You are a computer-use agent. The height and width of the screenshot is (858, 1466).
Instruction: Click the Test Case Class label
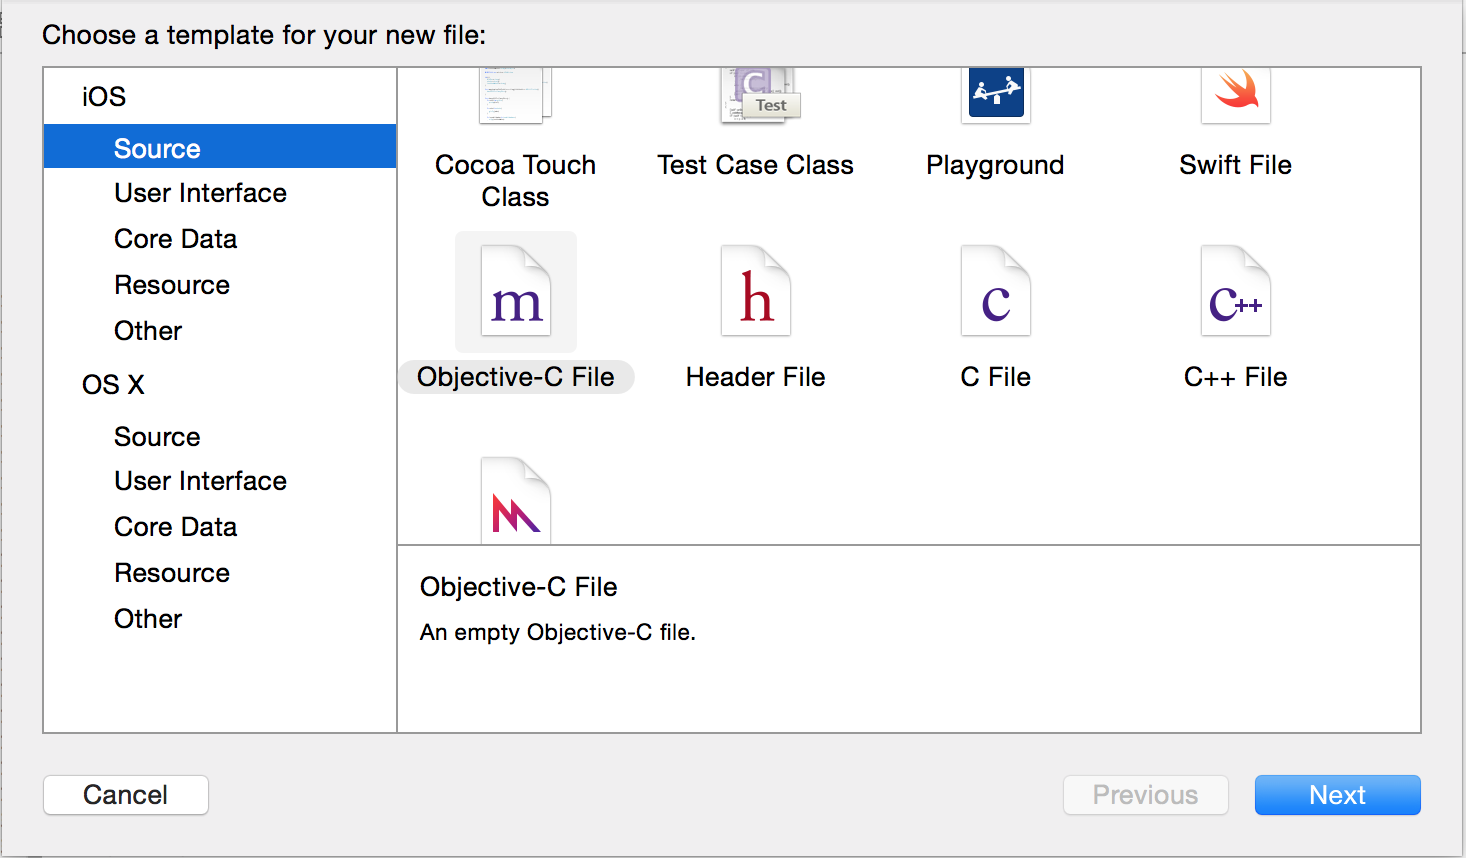[x=756, y=165]
